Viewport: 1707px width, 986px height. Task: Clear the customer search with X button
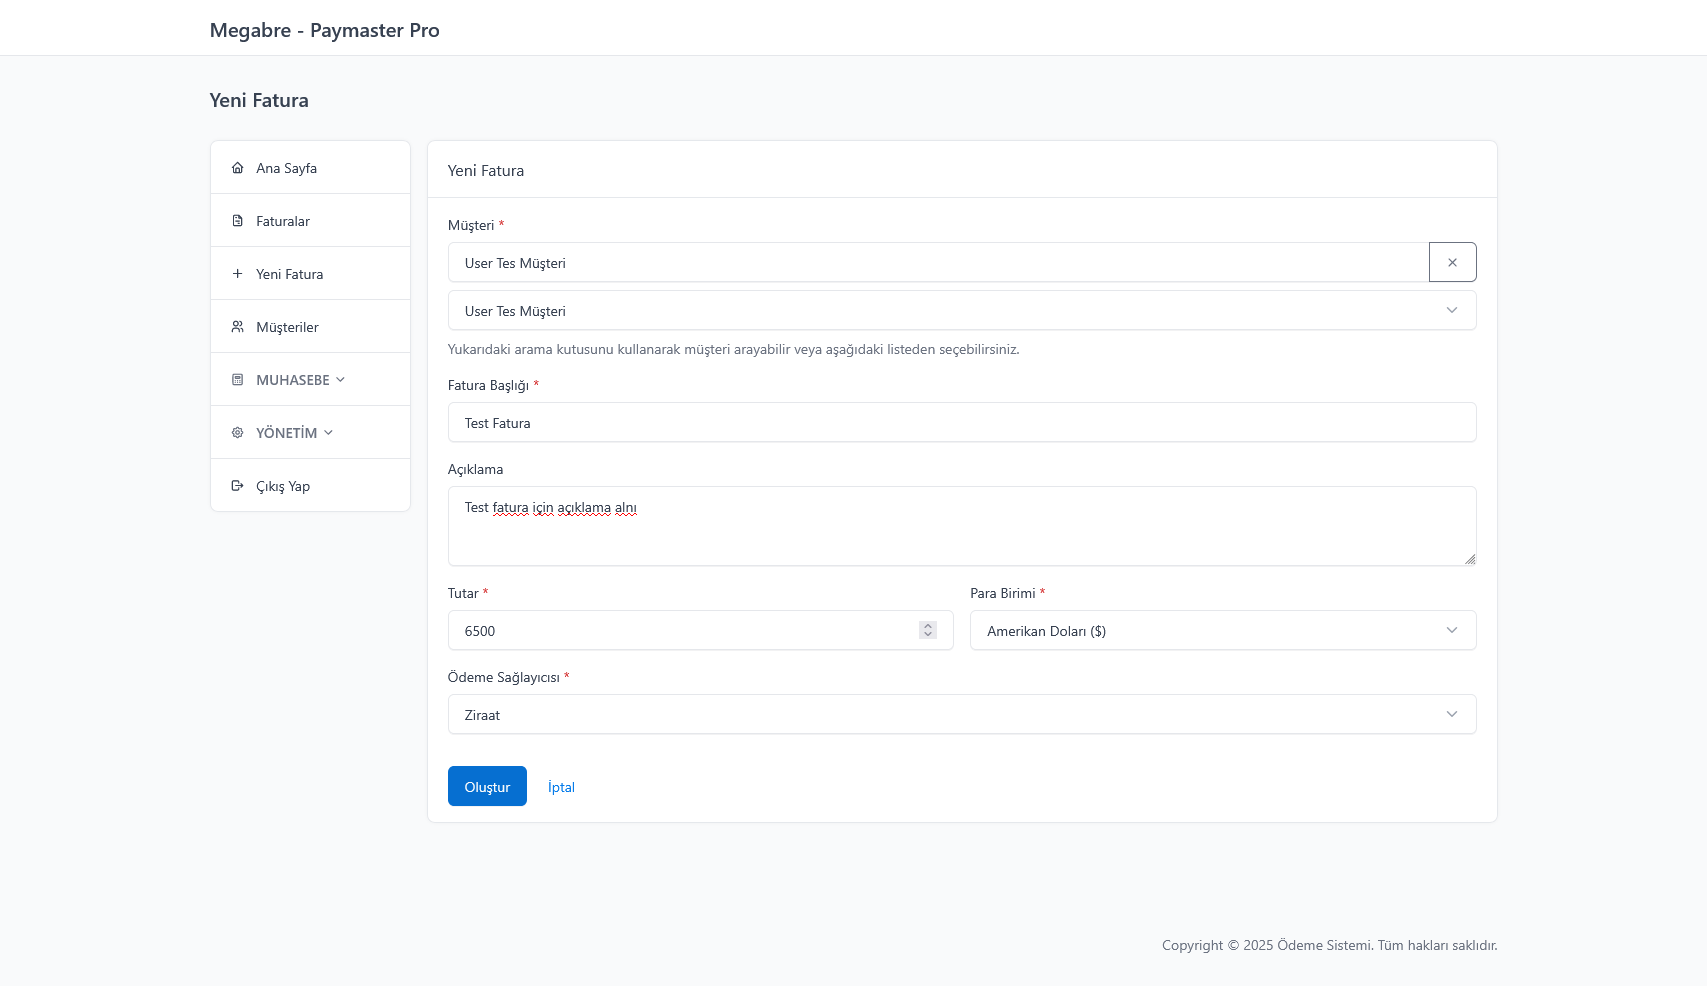tap(1452, 262)
